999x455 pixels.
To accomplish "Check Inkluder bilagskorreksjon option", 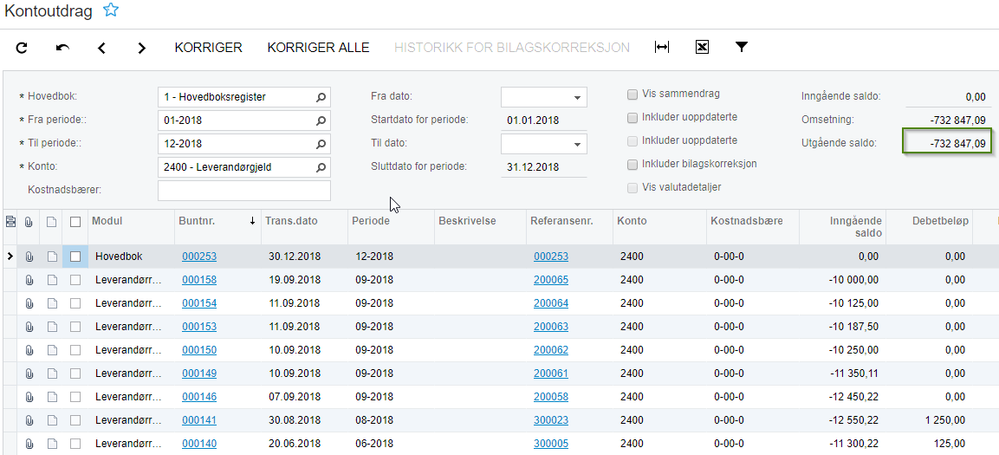I will pos(632,164).
